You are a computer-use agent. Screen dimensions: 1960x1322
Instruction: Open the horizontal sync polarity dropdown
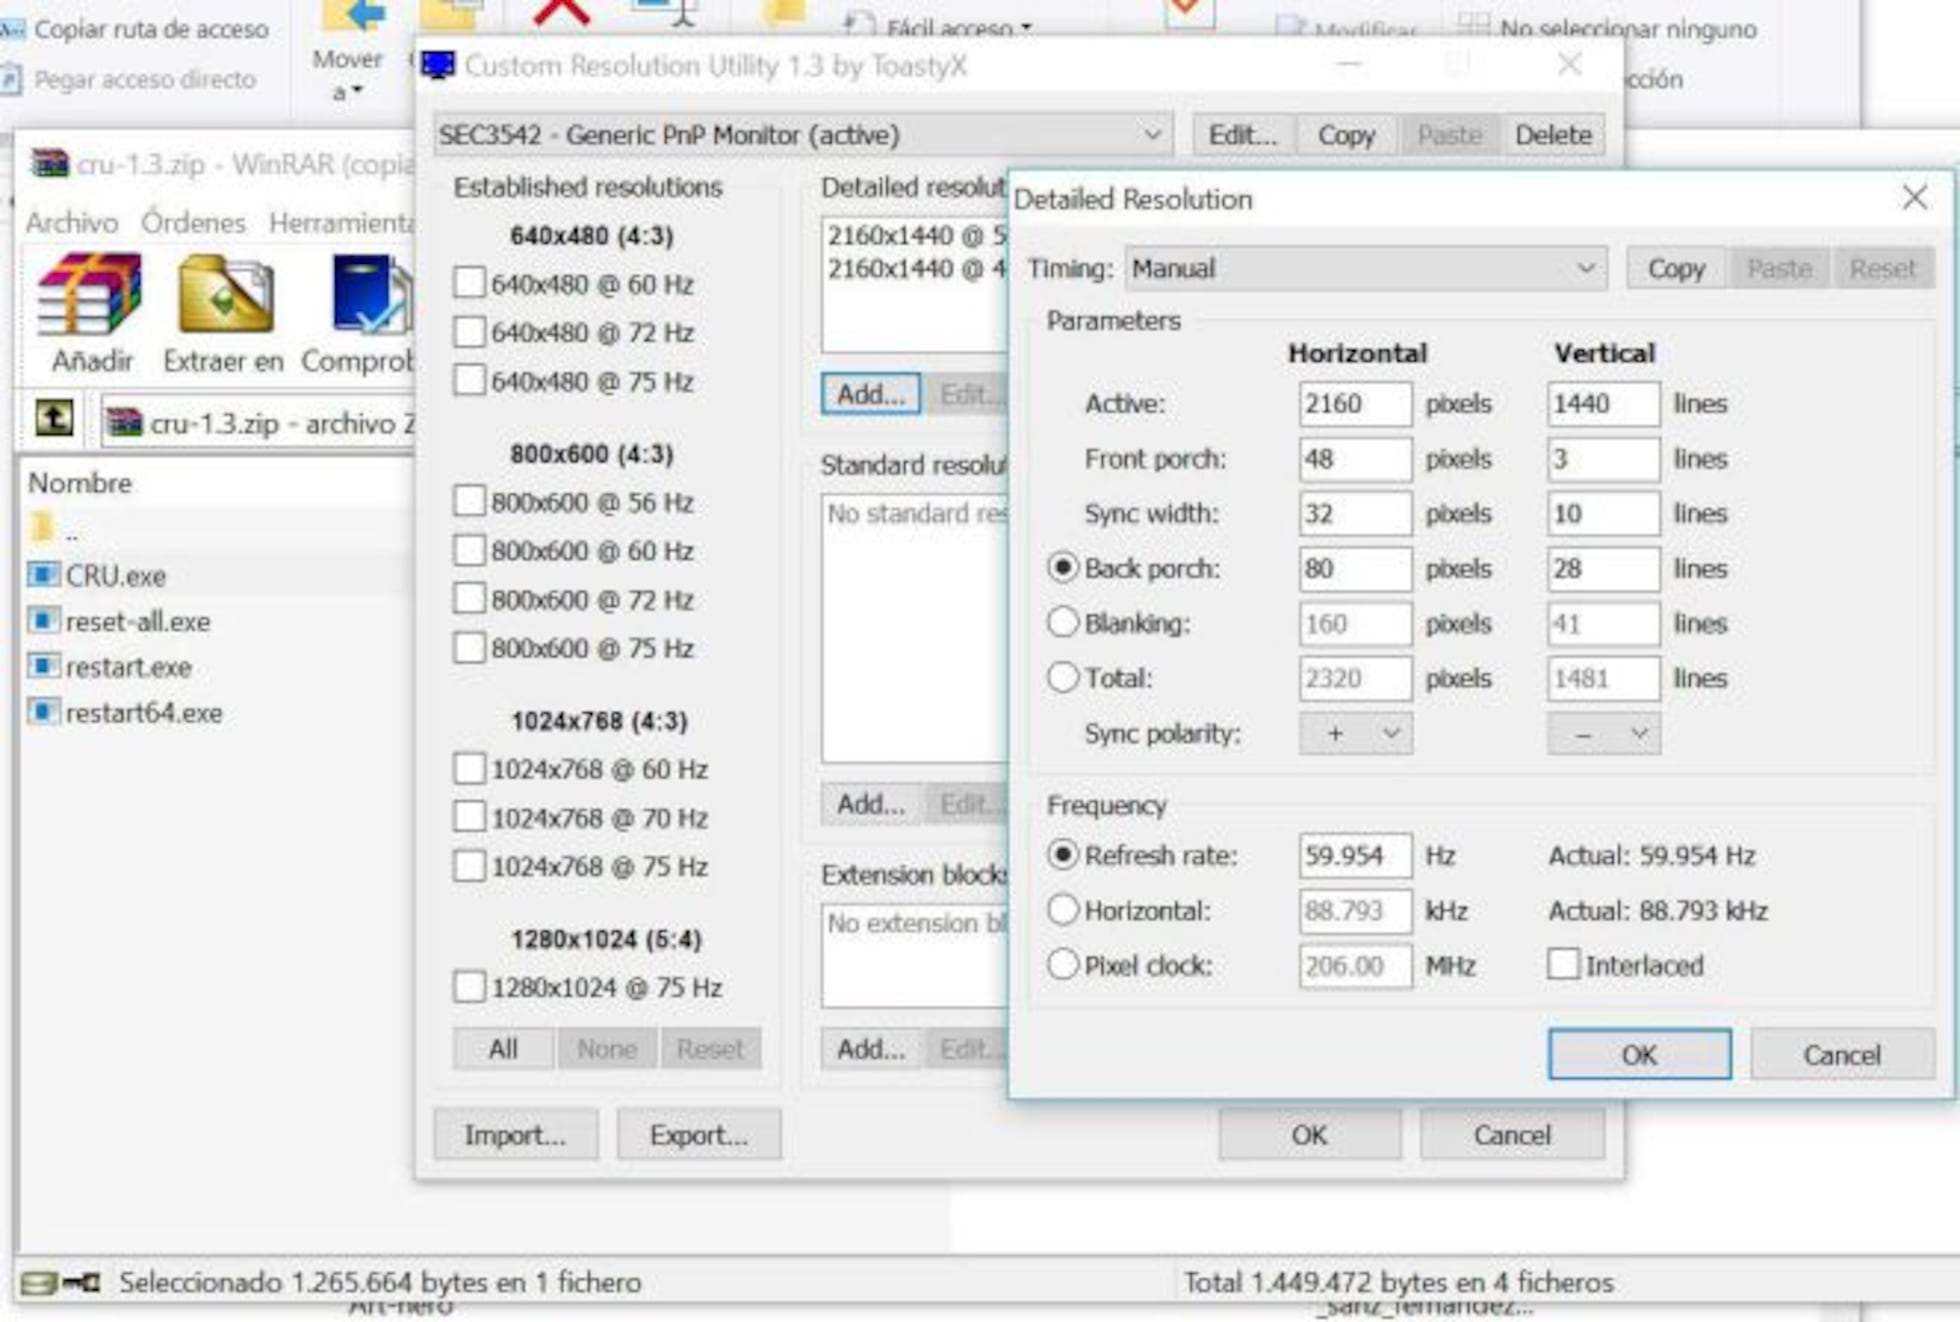(x=1355, y=733)
